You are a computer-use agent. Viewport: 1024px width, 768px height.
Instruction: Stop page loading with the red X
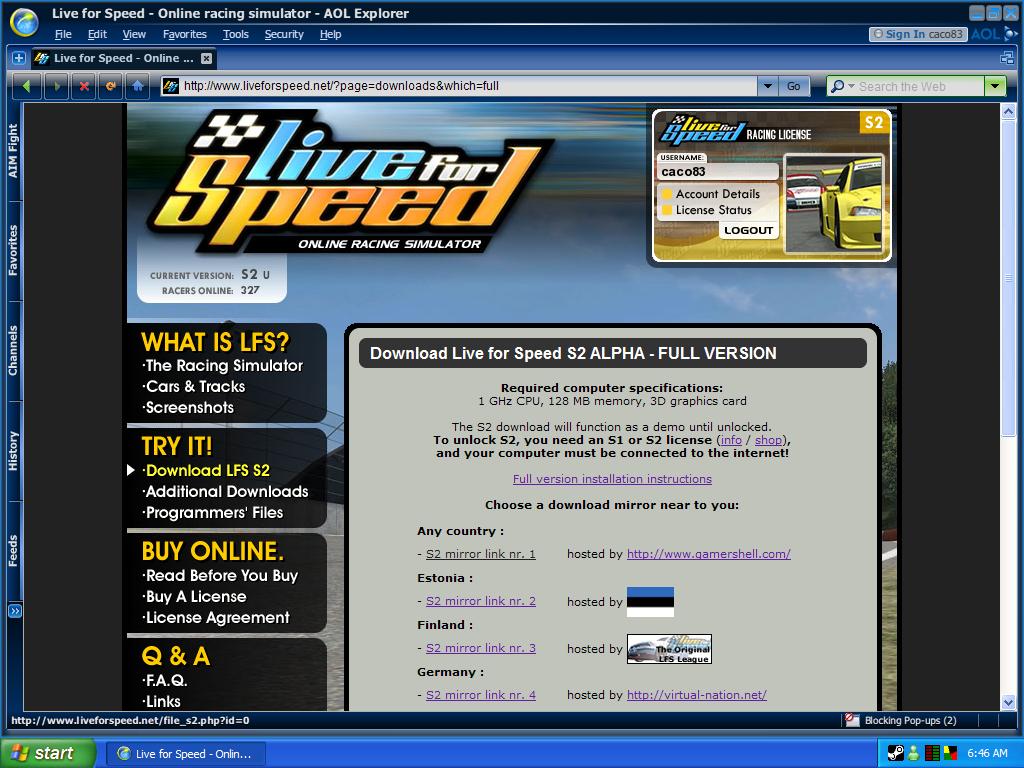pyautogui.click(x=84, y=86)
